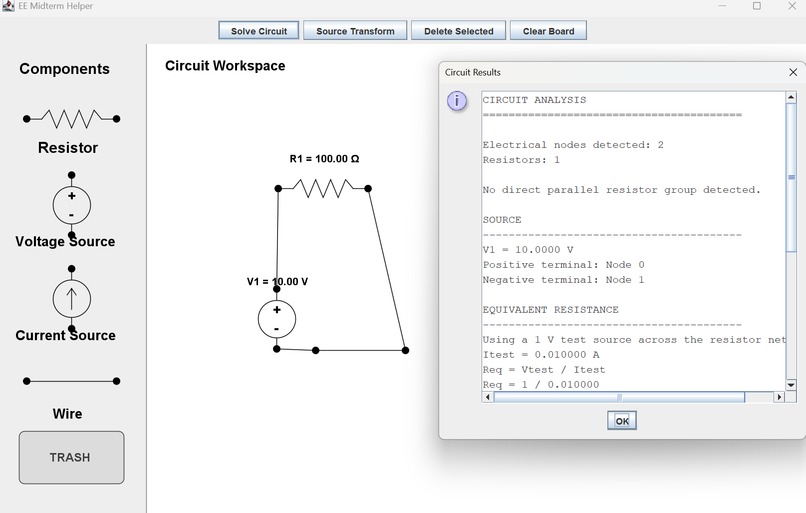Click the 'EQUIVALENT RESISTANCE' heading in the results
Screen dimensions: 806x513
[551, 310]
